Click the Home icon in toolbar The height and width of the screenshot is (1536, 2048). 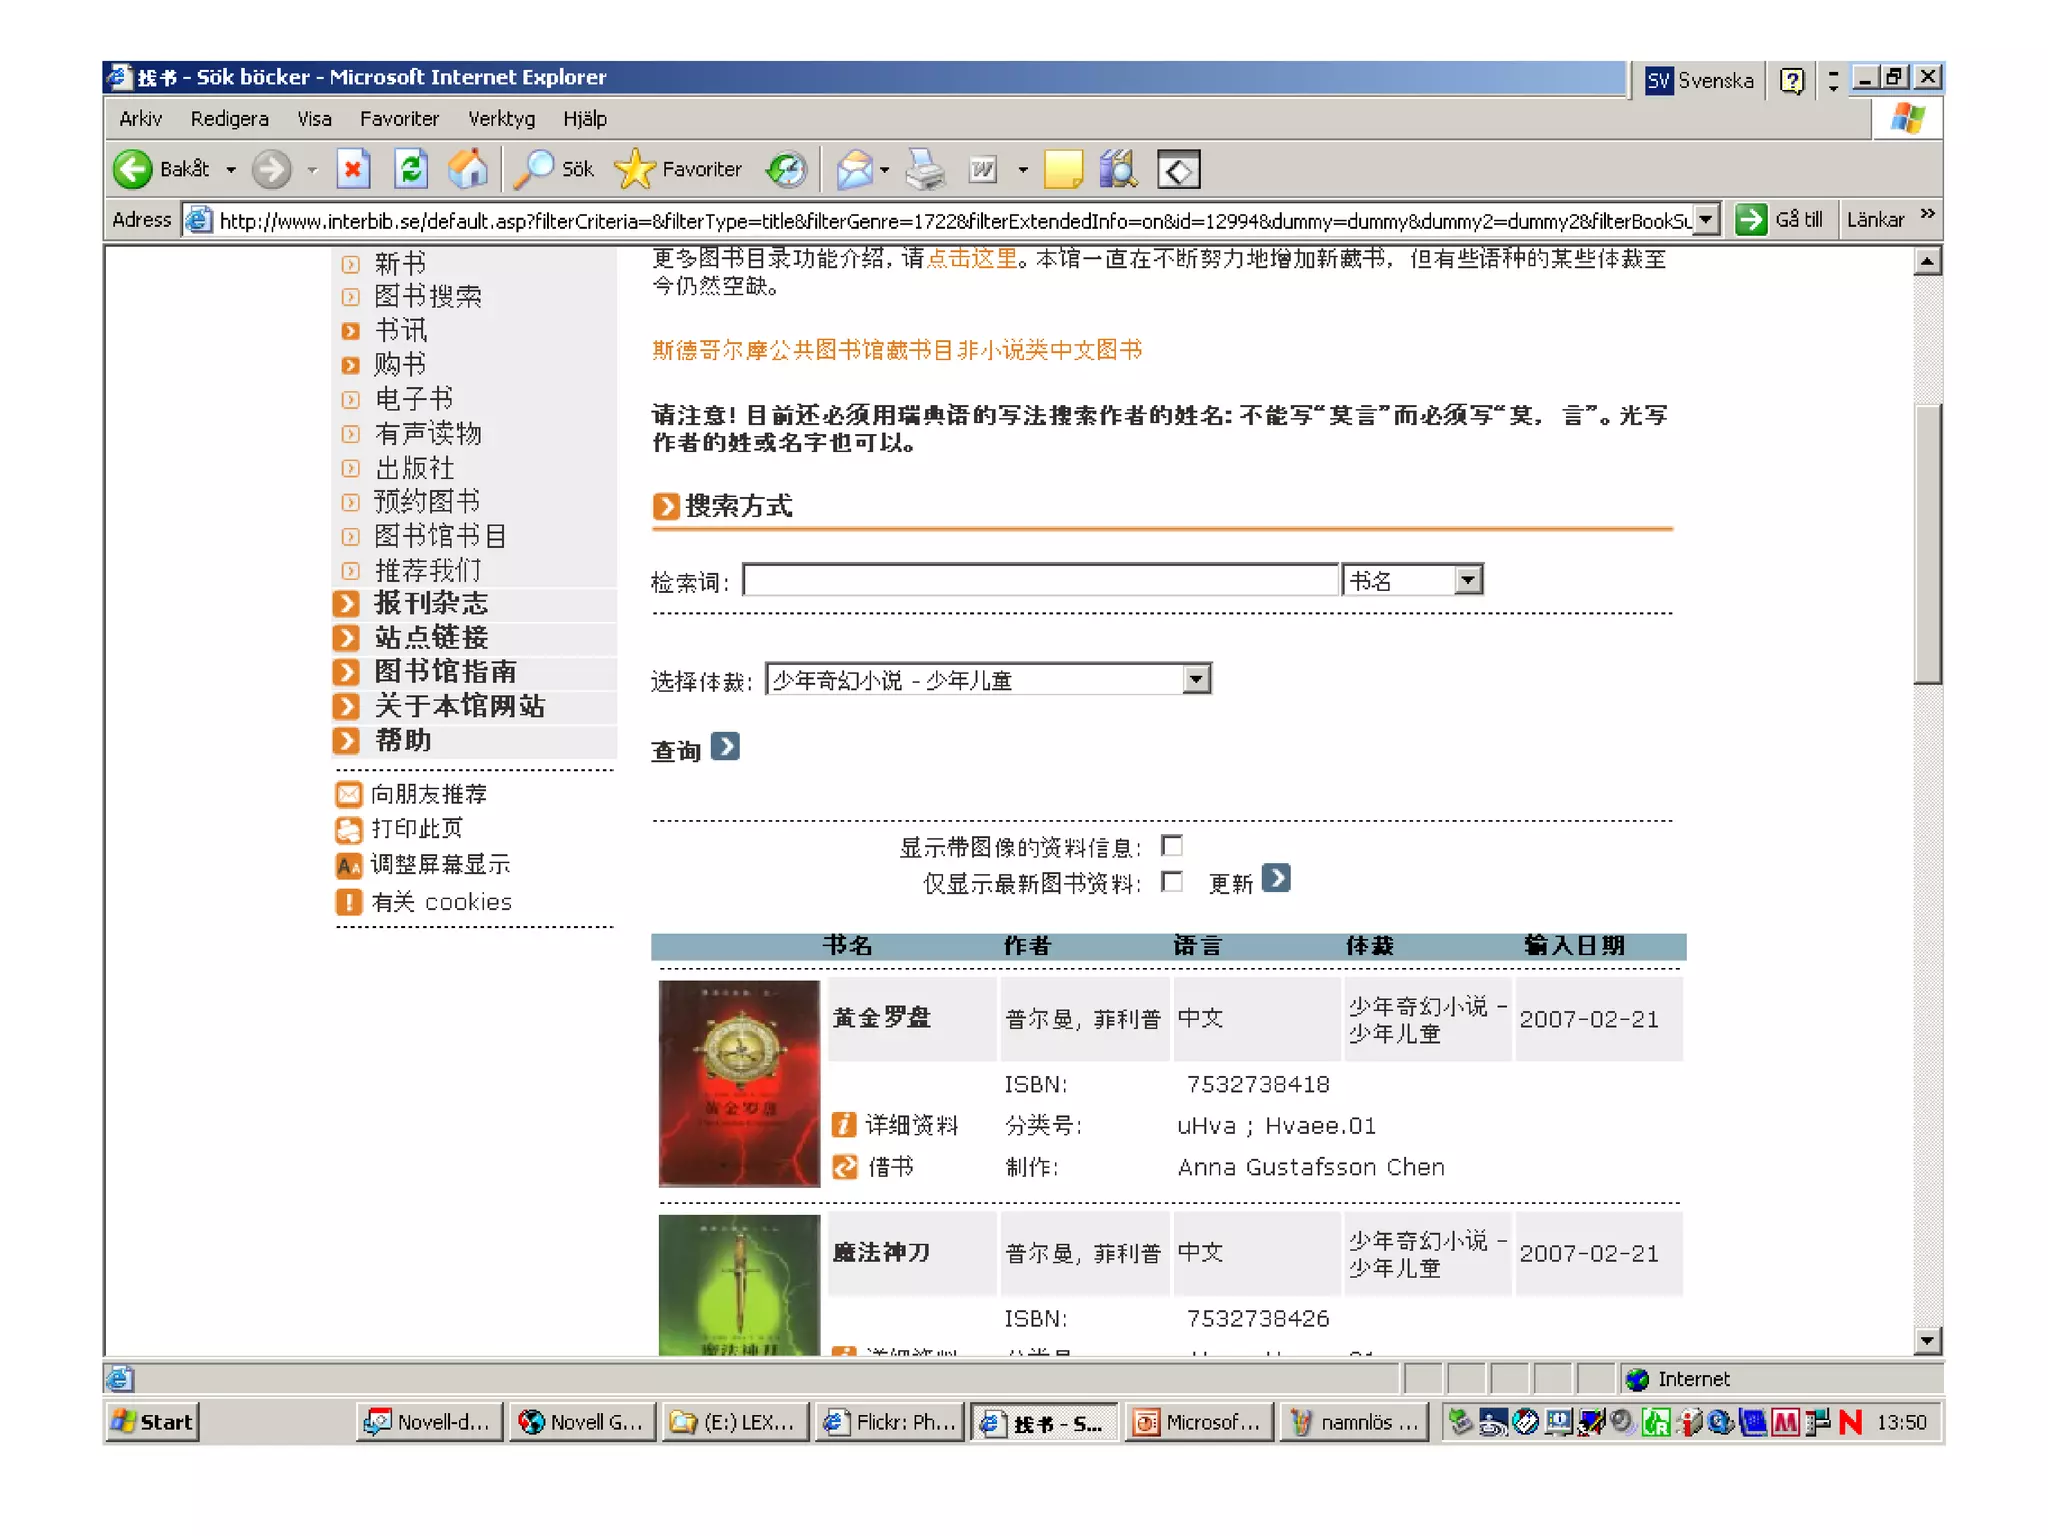467,169
